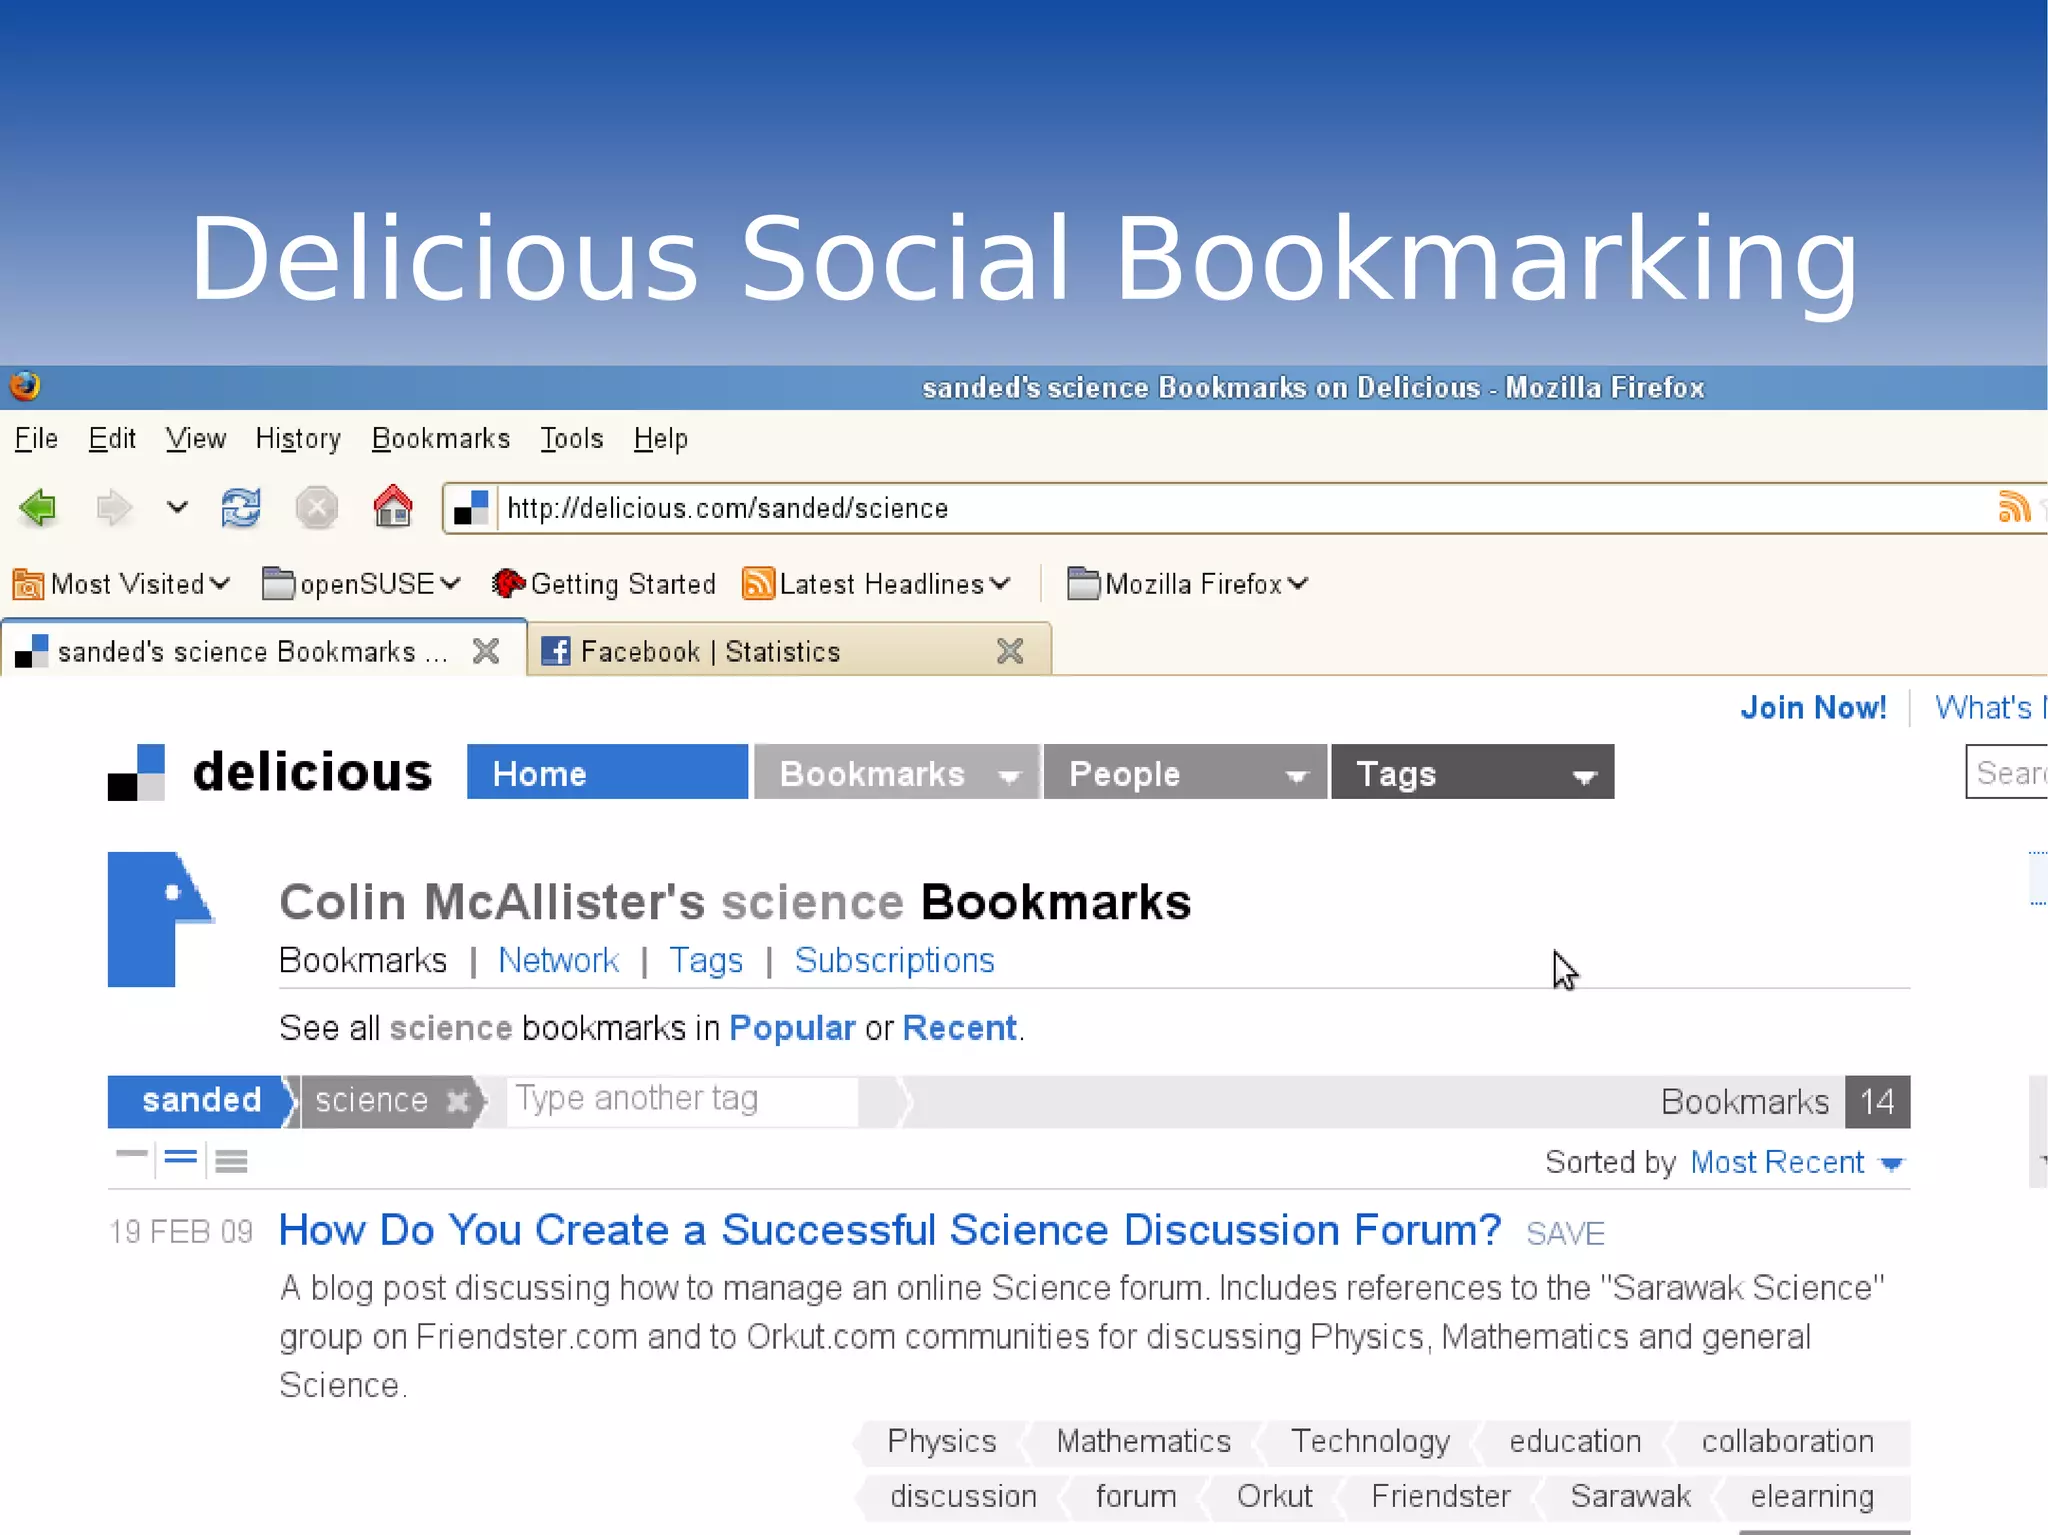Image resolution: width=2048 pixels, height=1535 pixels.
Task: Open the back/forward history dropdown chevron
Action: [177, 507]
